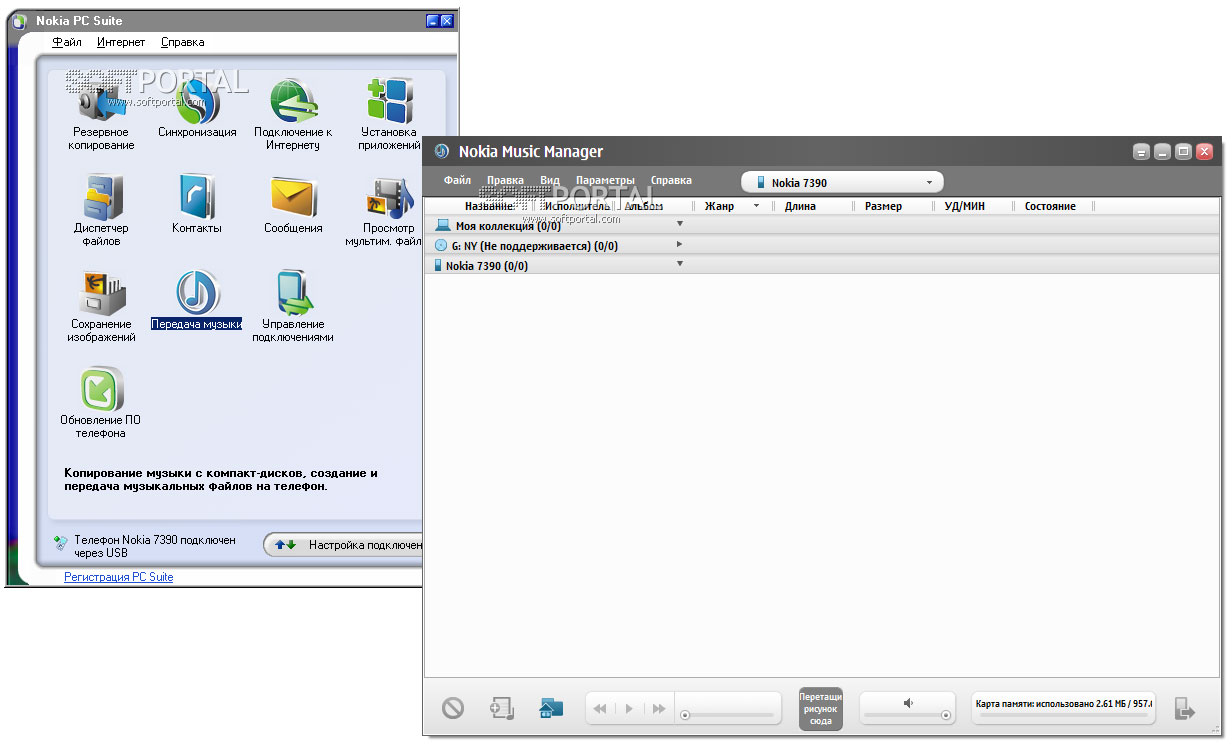The image size is (1232, 748).
Task: Open the Параметры menu in Music Manager
Action: pyautogui.click(x=605, y=181)
